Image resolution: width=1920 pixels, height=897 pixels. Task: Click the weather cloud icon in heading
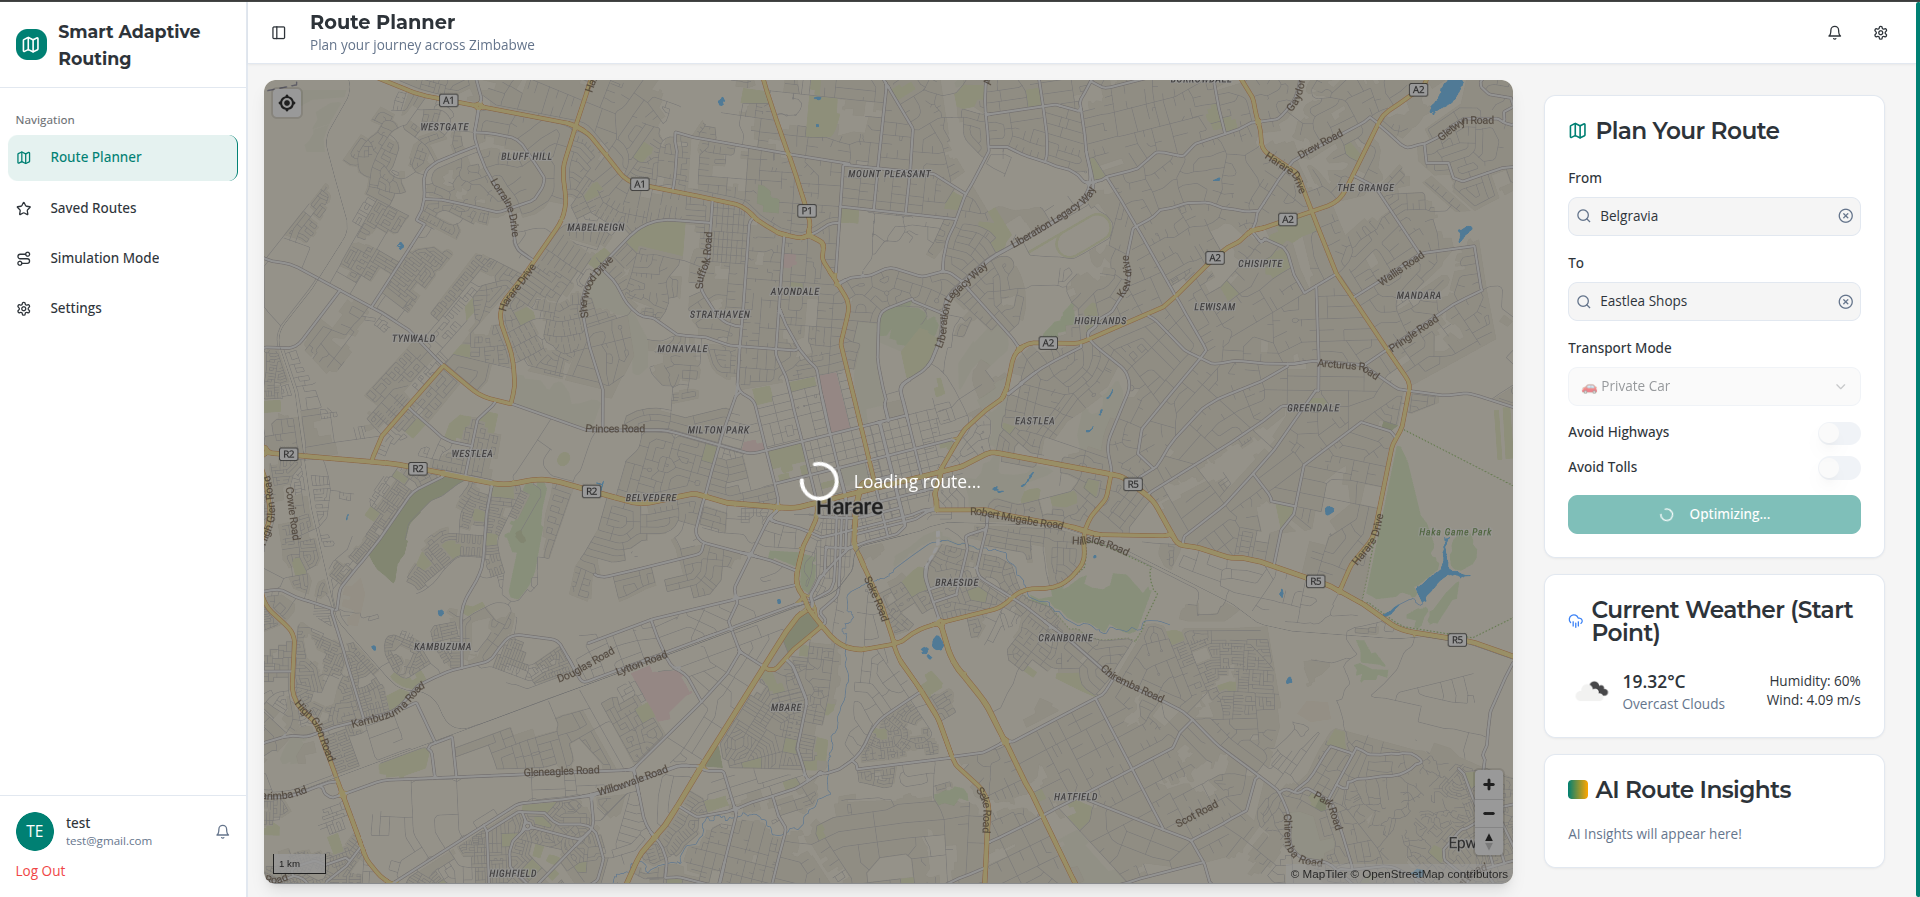pos(1576,621)
